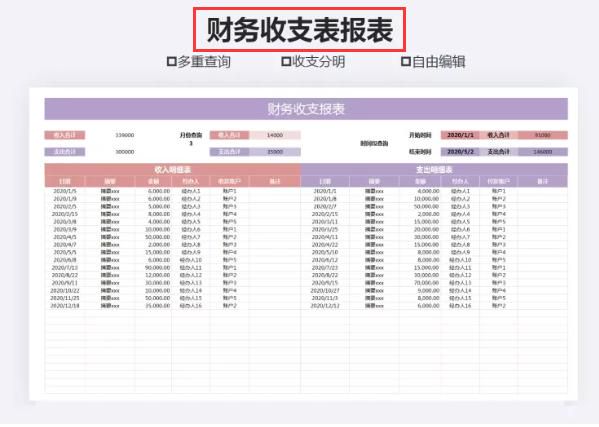Click the pink 收入明细表 section header

[173, 170]
